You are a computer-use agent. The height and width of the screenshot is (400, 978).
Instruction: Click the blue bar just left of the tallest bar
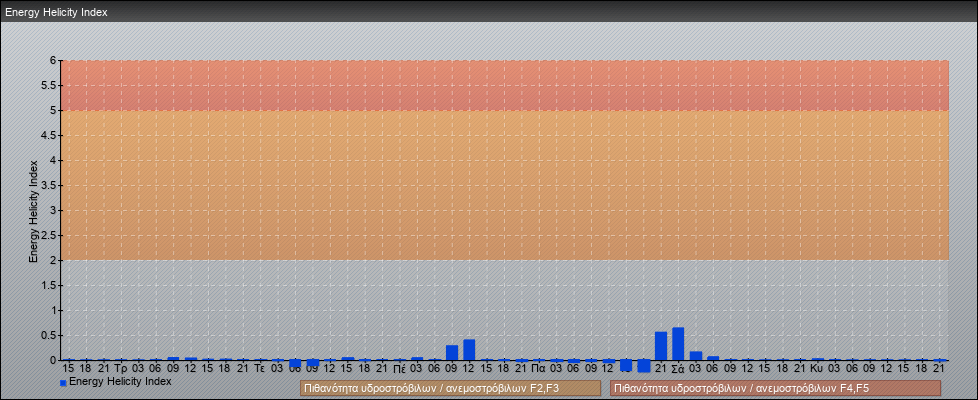coord(661,346)
